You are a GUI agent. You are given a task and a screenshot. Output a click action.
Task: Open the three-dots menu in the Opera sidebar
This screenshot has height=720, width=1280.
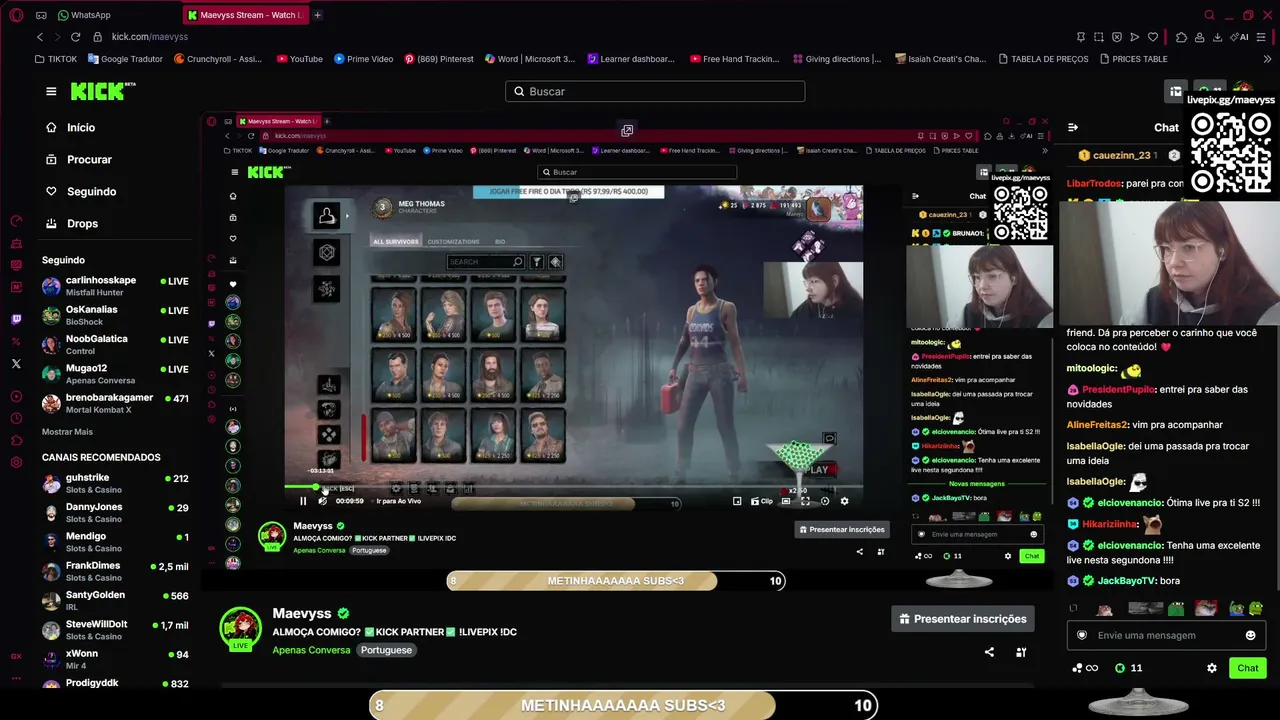coord(16,677)
